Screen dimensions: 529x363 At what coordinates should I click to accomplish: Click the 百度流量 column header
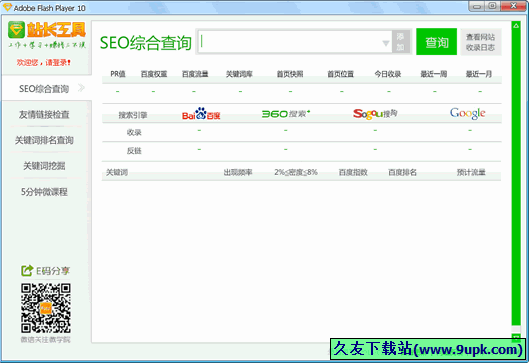point(195,74)
